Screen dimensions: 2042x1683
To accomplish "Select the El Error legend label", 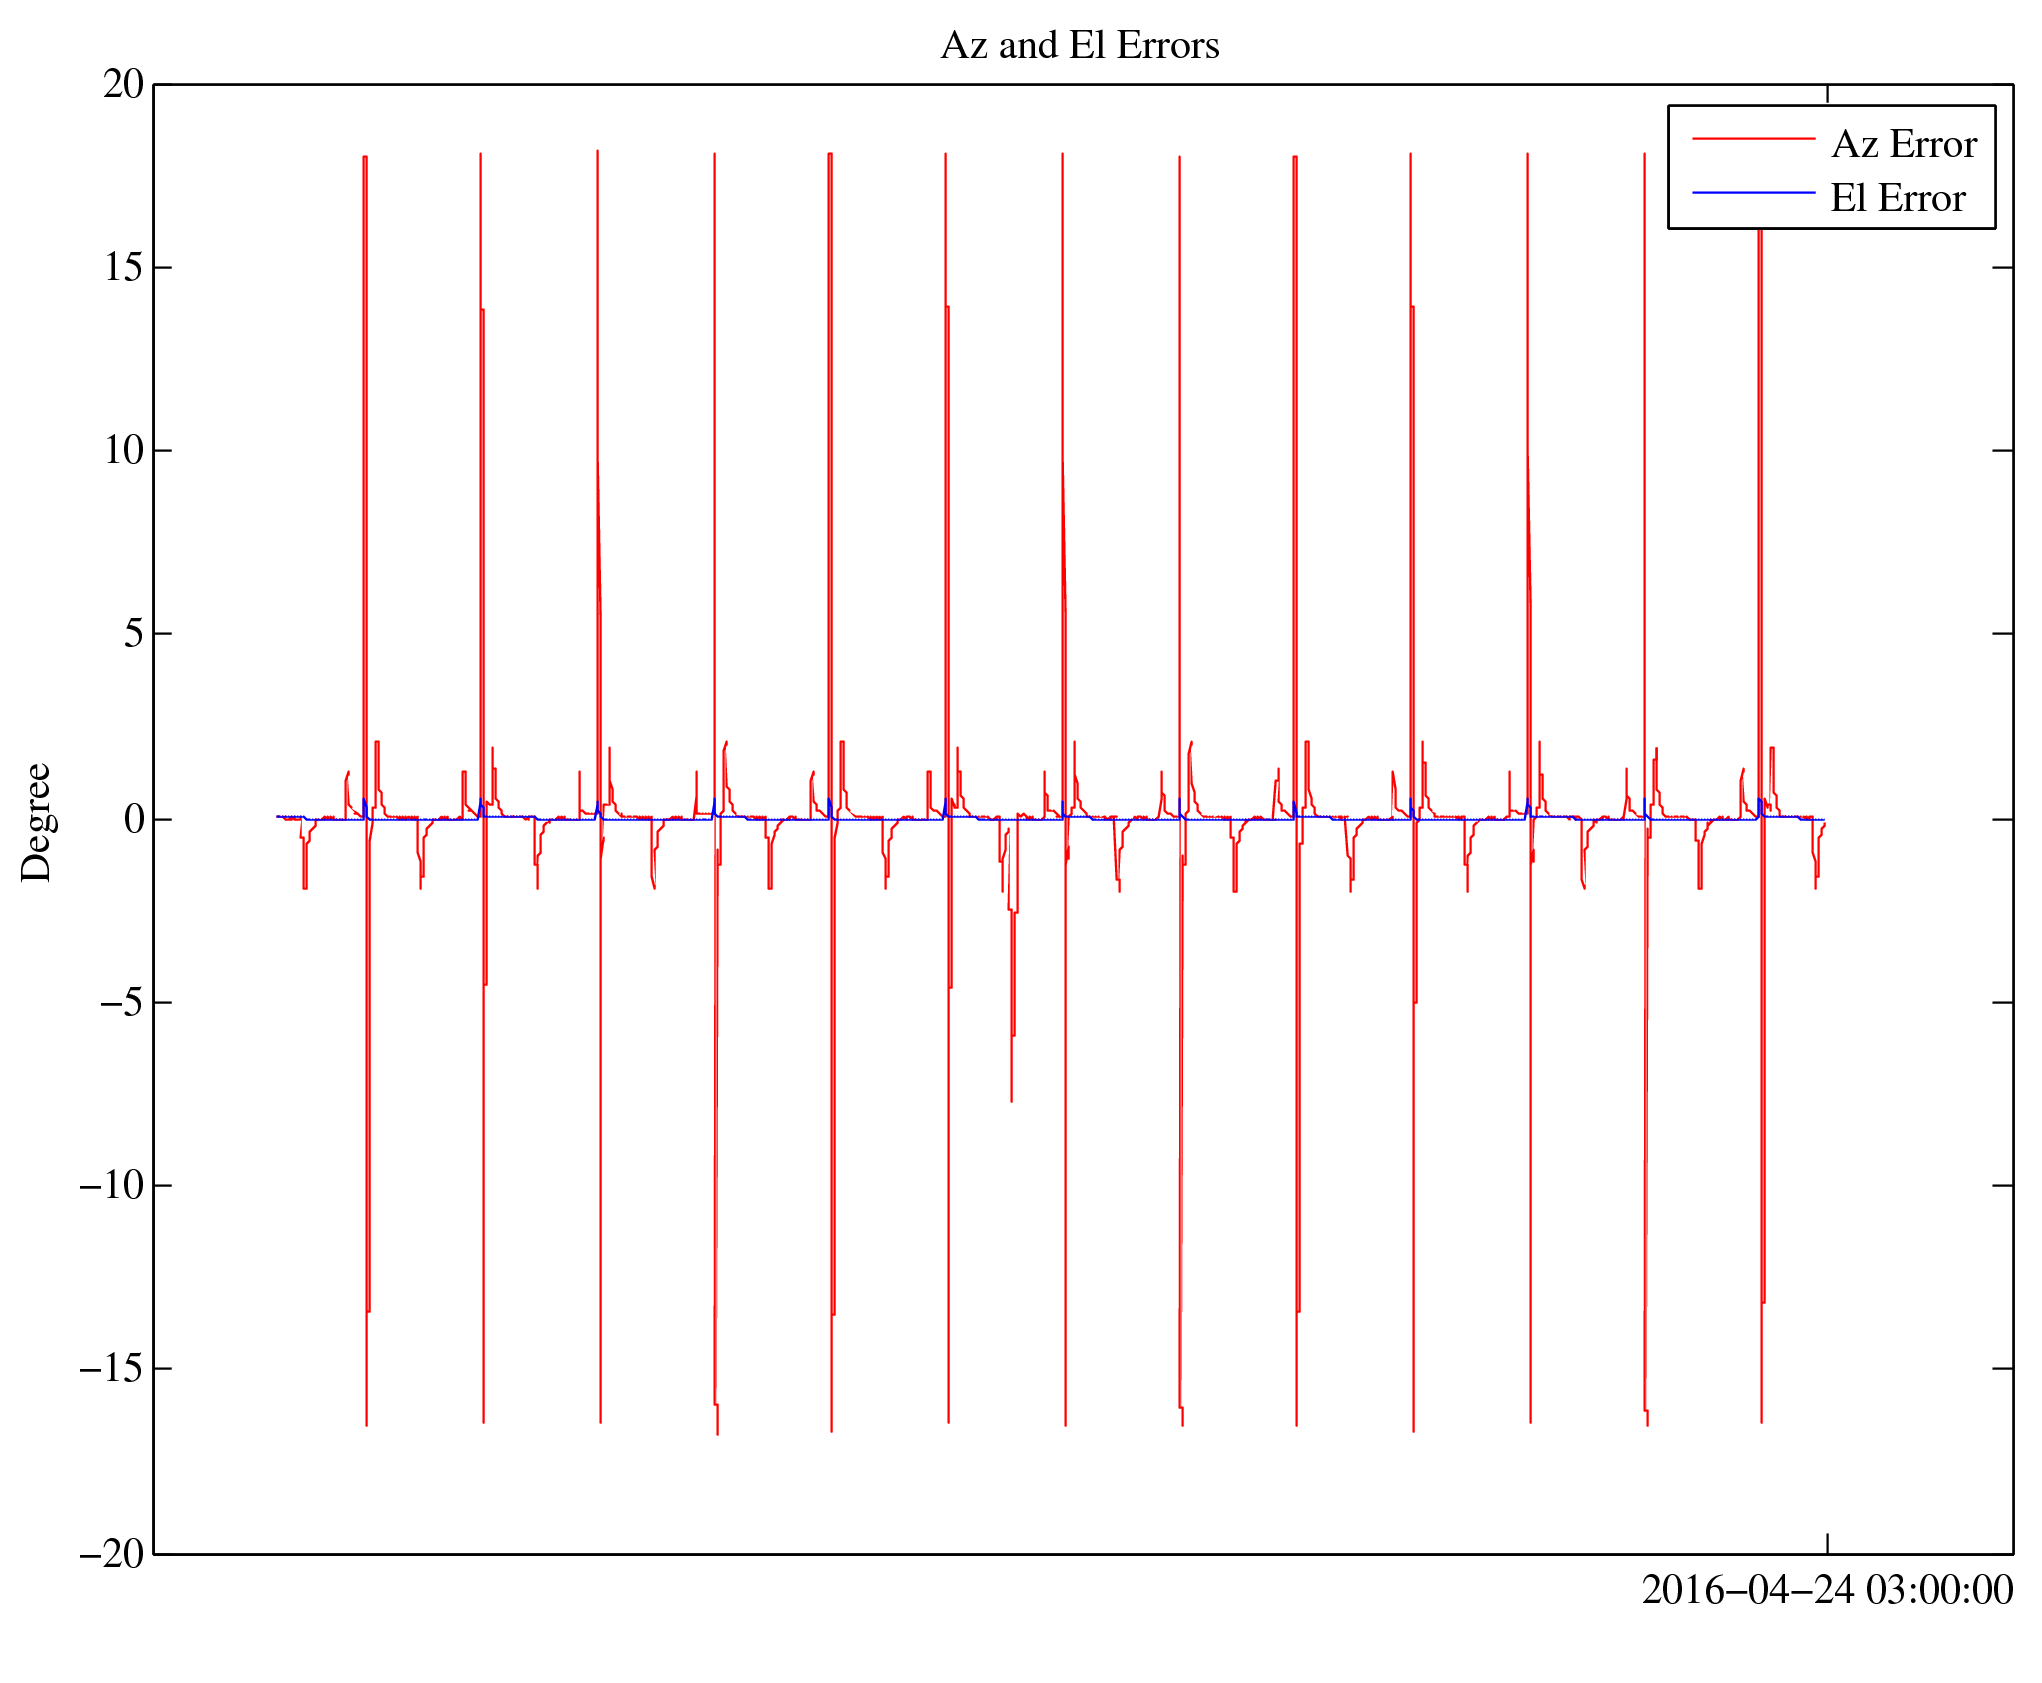I will click(1897, 199).
